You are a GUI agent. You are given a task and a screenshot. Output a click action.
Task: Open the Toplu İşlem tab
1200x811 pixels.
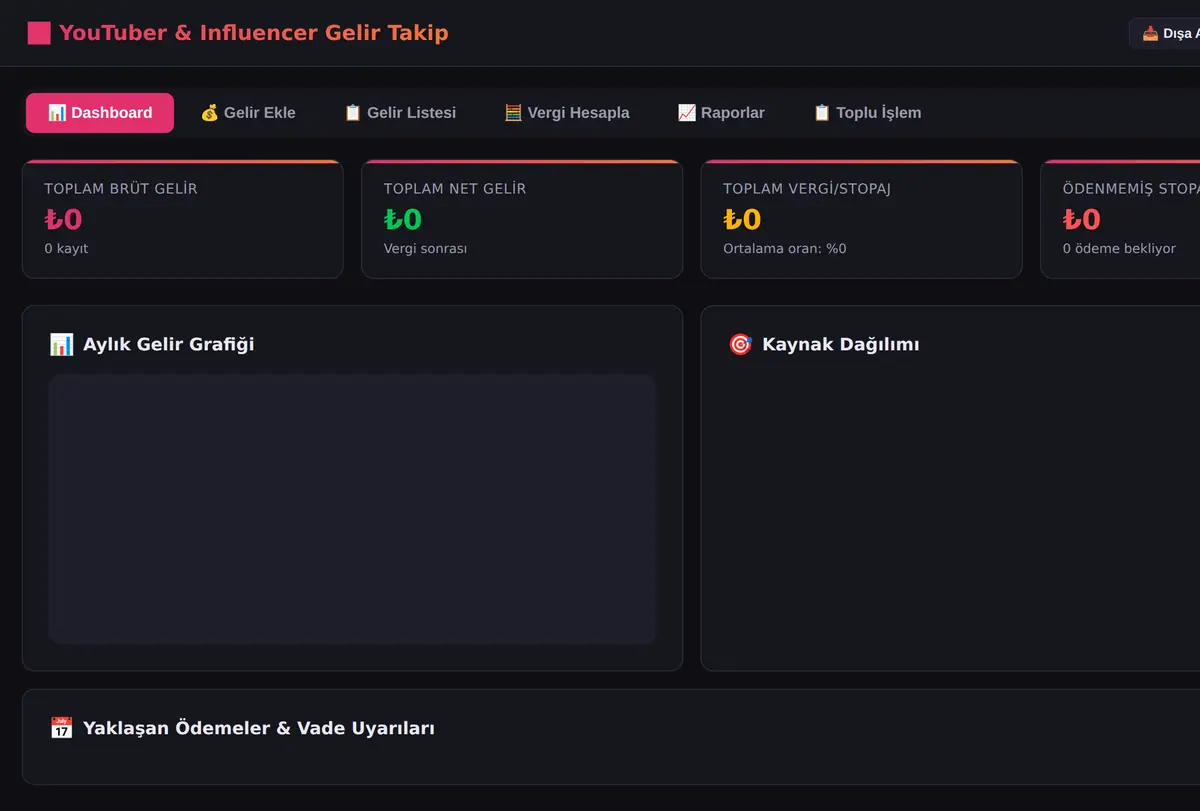[867, 113]
